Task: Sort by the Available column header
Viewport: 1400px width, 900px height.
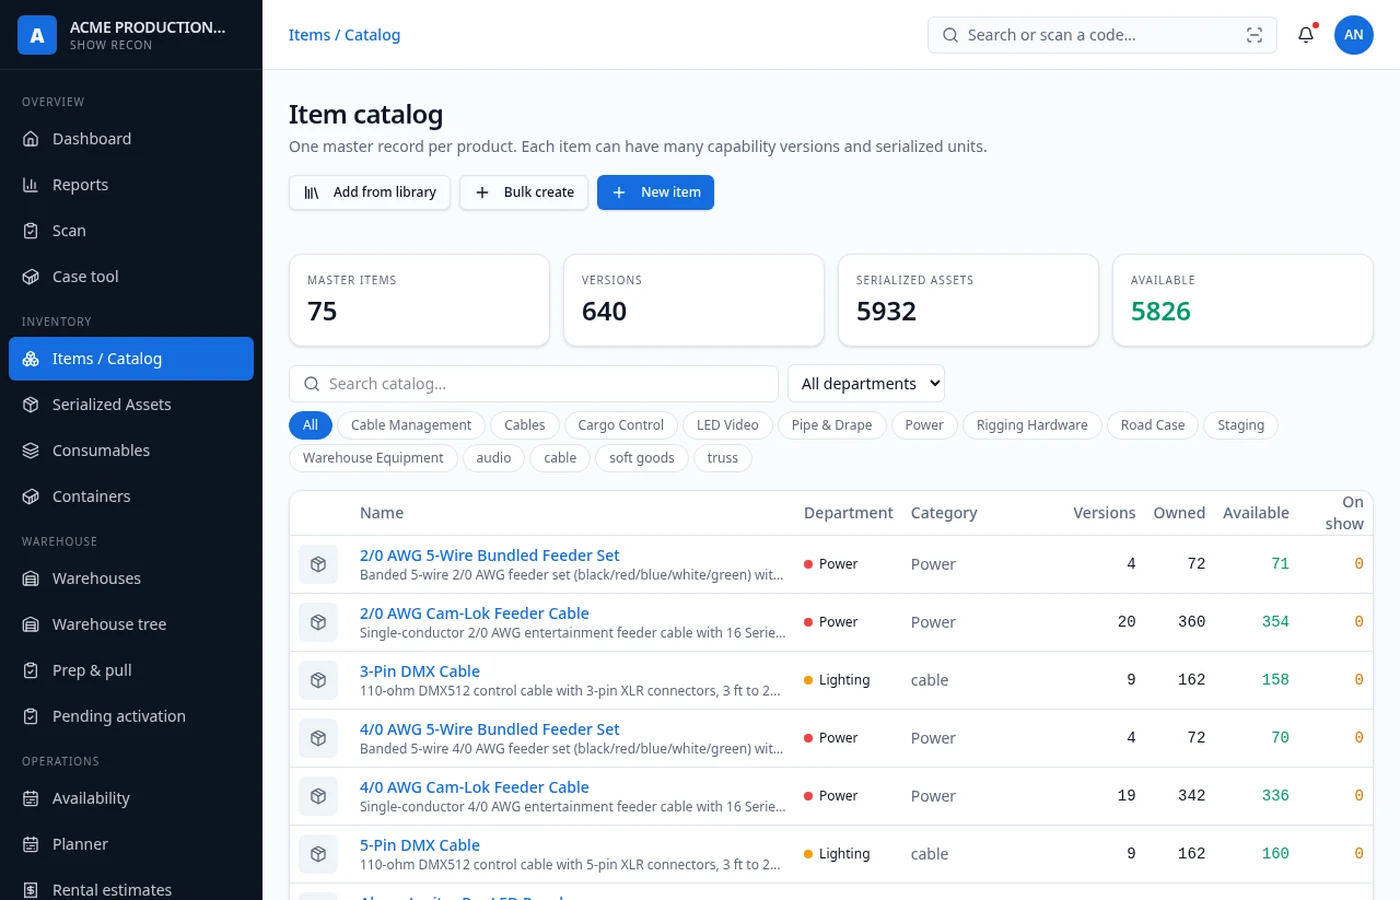Action: tap(1255, 513)
